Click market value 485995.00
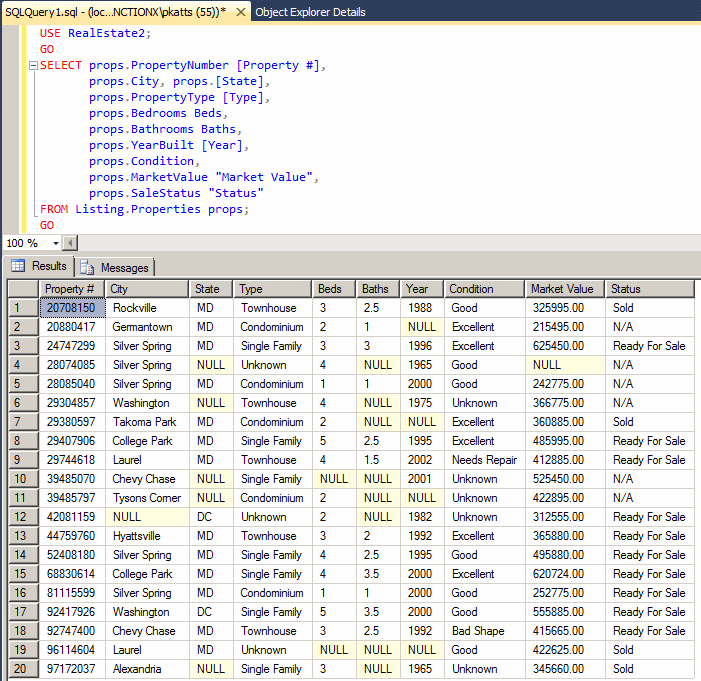This screenshot has width=701, height=681. pos(565,441)
